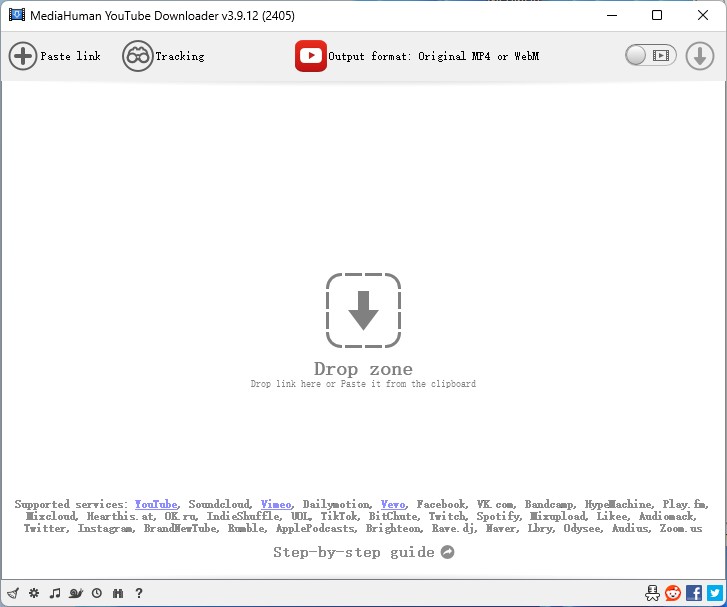
Task: Click the MediaHuman mascot icon at bottom right
Action: pyautogui.click(x=652, y=593)
